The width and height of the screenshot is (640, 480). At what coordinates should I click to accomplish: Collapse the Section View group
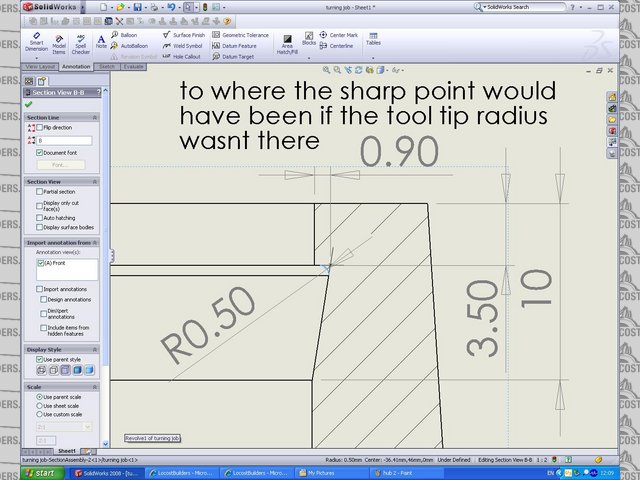click(95, 182)
